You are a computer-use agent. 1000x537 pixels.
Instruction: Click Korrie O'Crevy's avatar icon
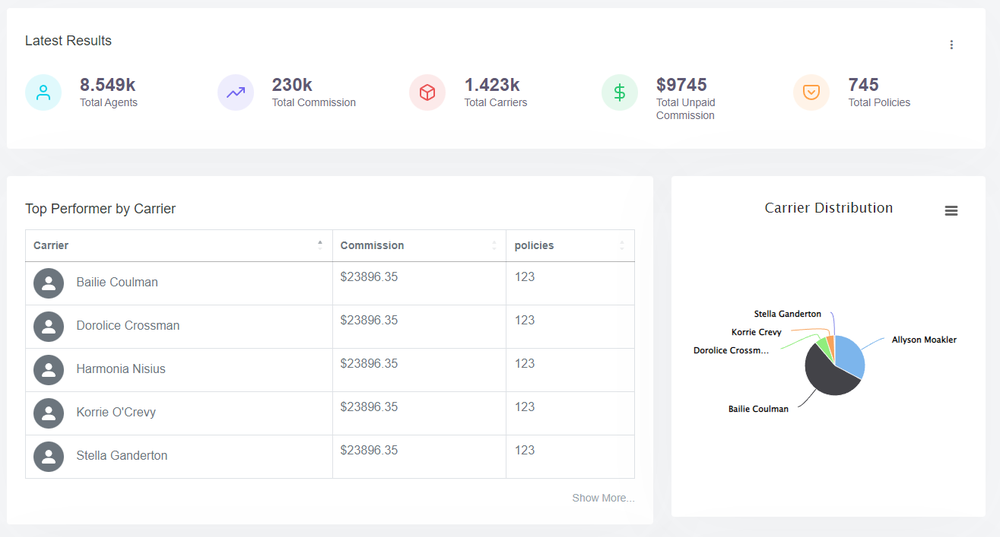48,413
